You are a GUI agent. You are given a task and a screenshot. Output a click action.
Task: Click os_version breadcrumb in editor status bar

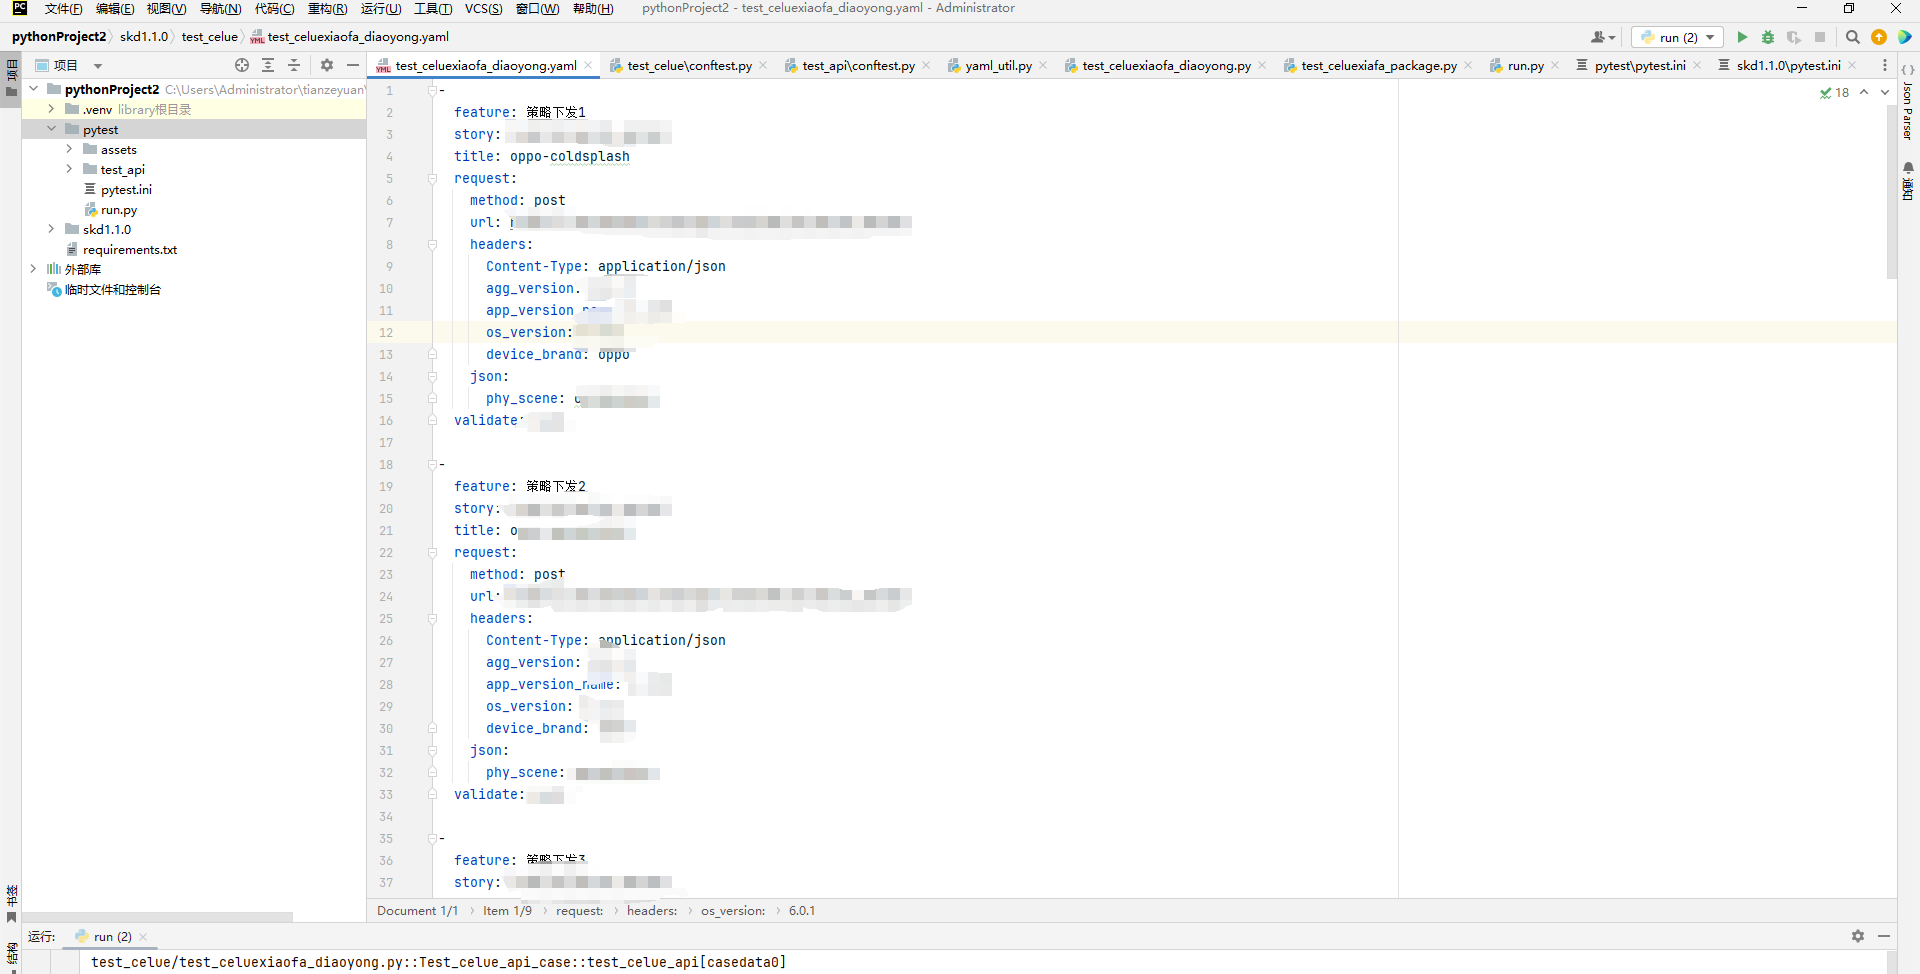pos(733,911)
